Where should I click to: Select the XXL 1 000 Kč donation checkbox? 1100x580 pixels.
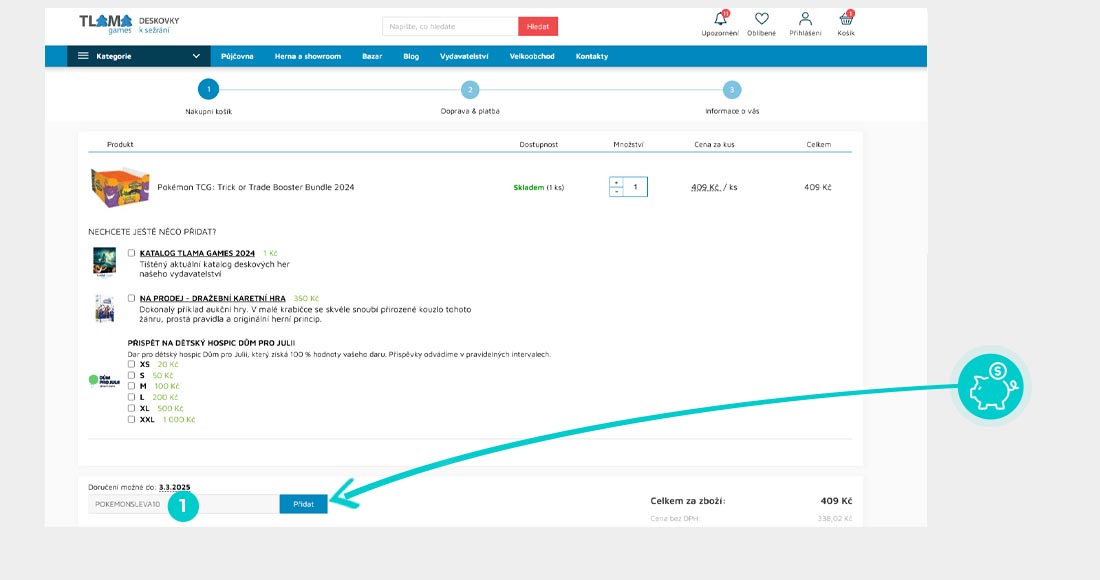131,419
